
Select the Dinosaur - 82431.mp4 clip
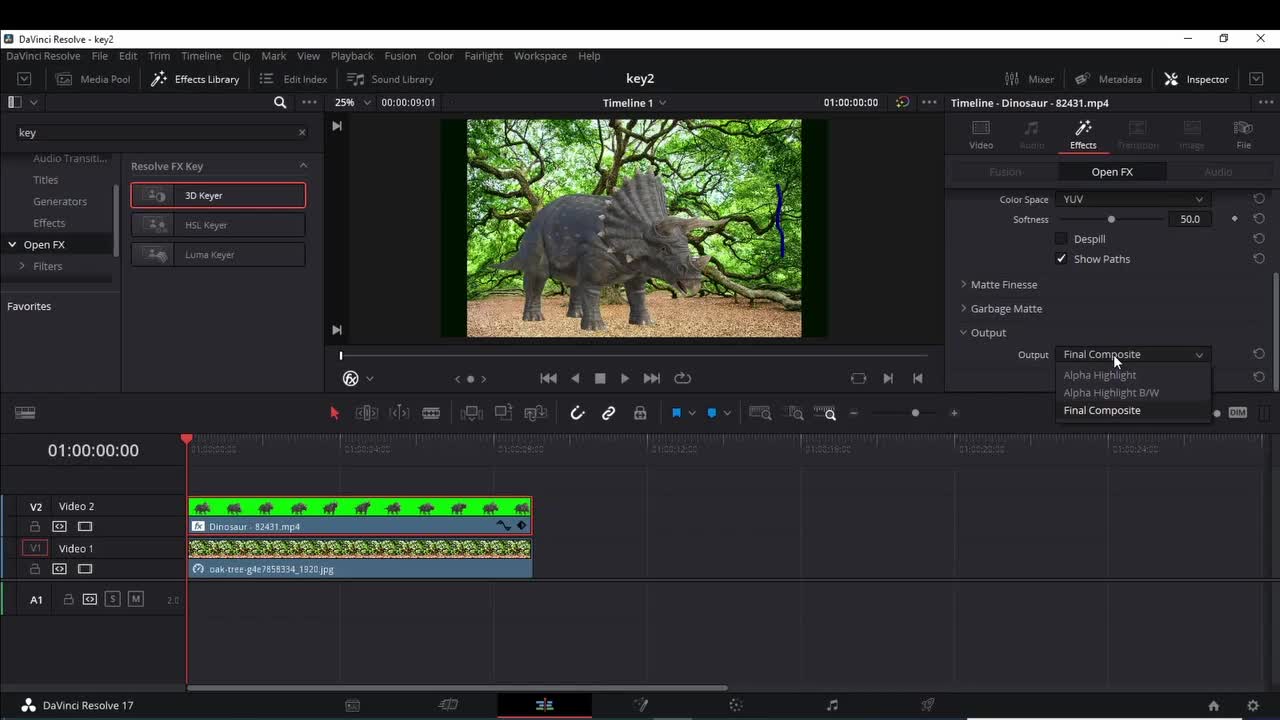360,516
